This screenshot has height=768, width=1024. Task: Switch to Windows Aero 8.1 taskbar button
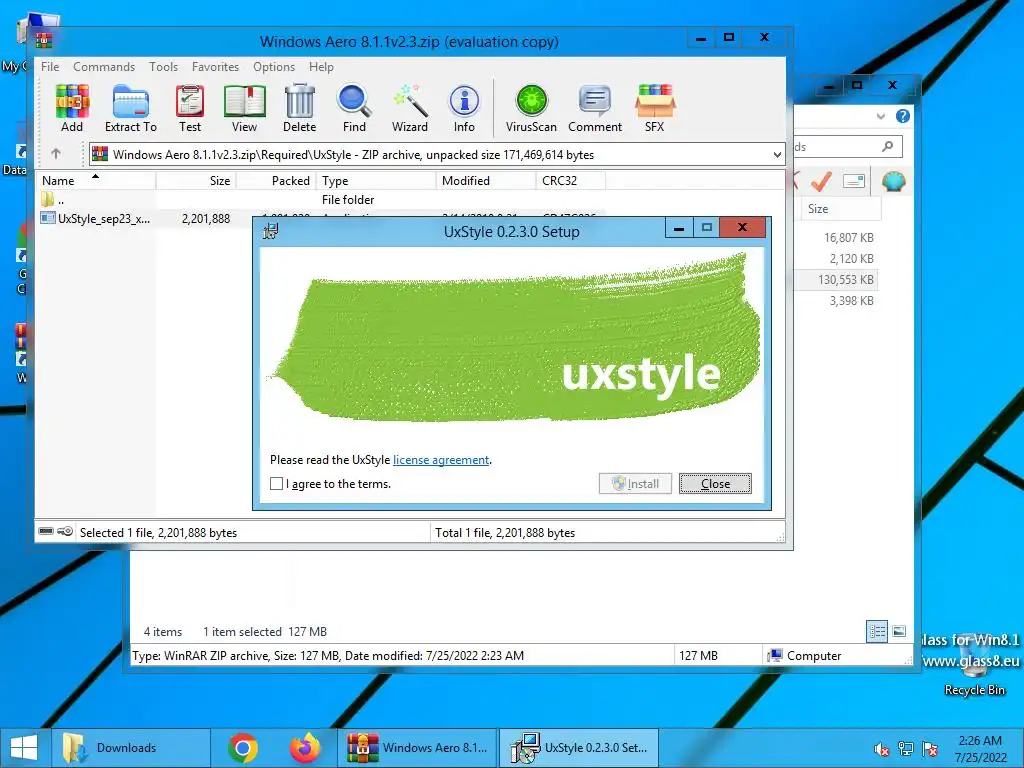[x=418, y=748]
